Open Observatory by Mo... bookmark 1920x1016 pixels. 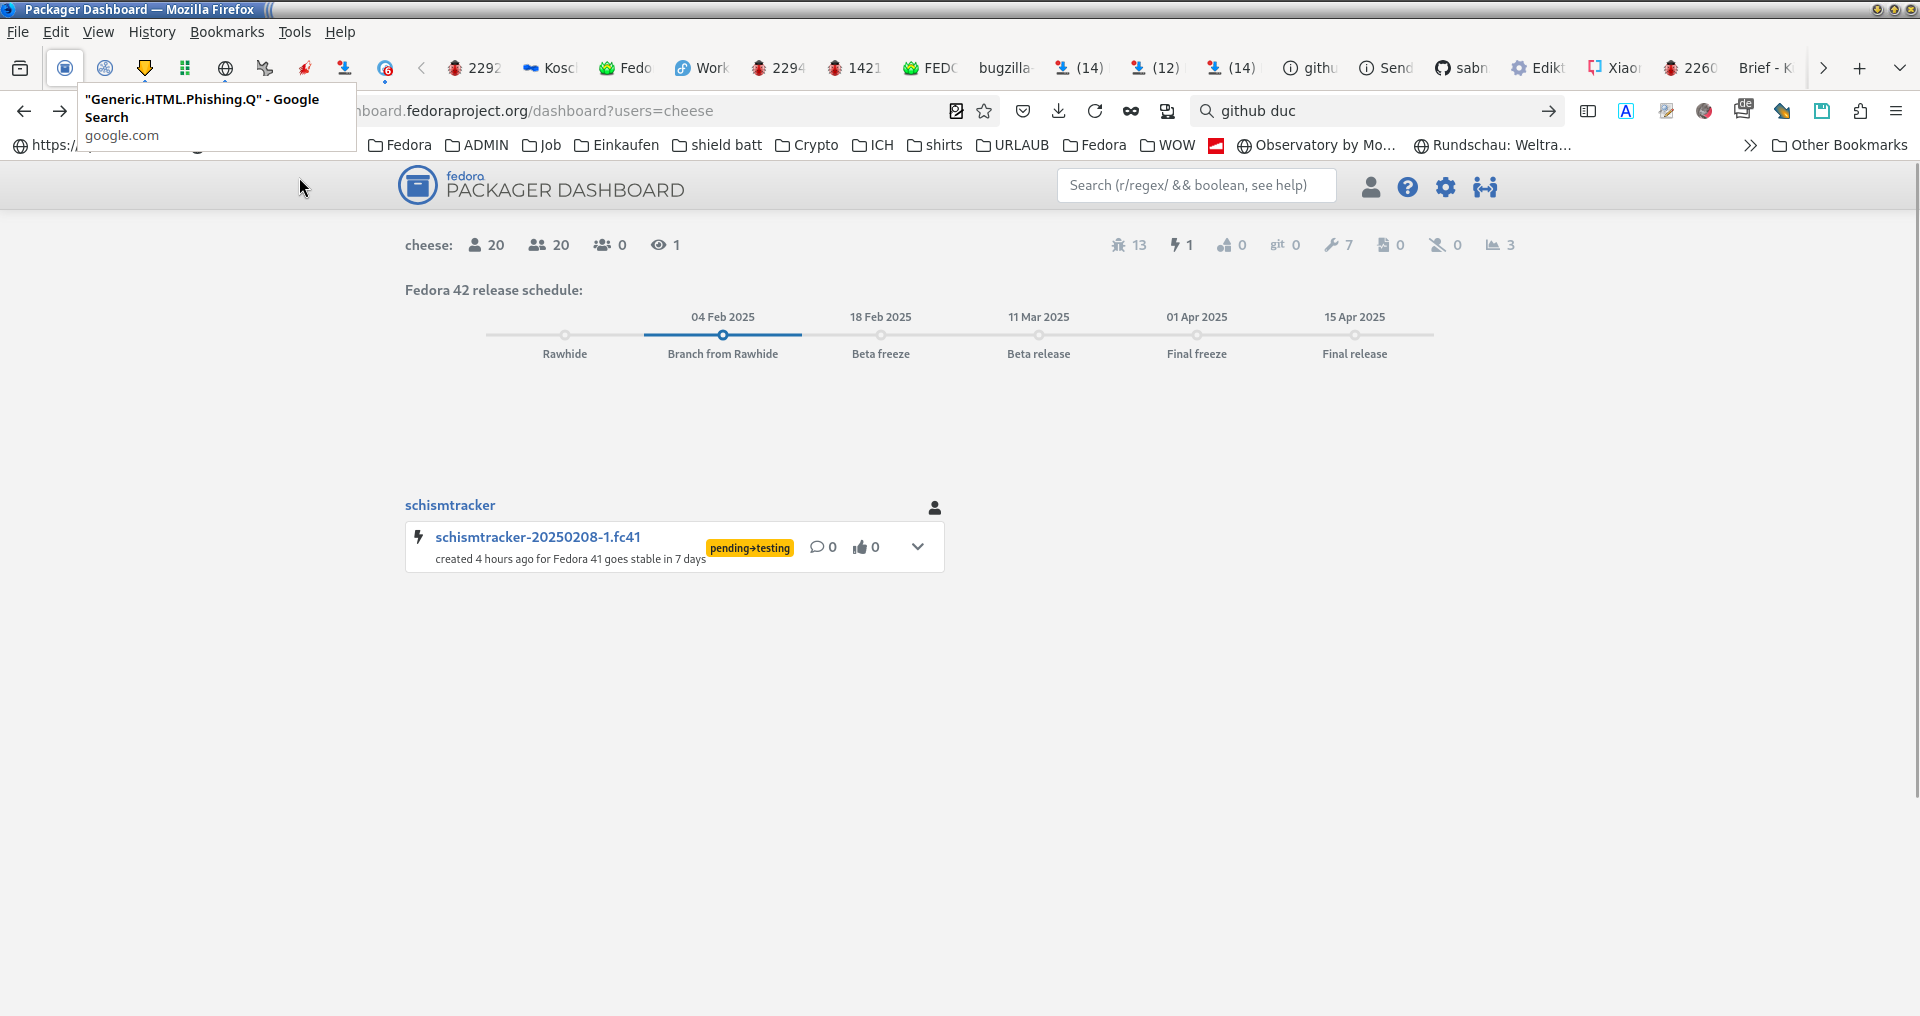tap(1316, 145)
